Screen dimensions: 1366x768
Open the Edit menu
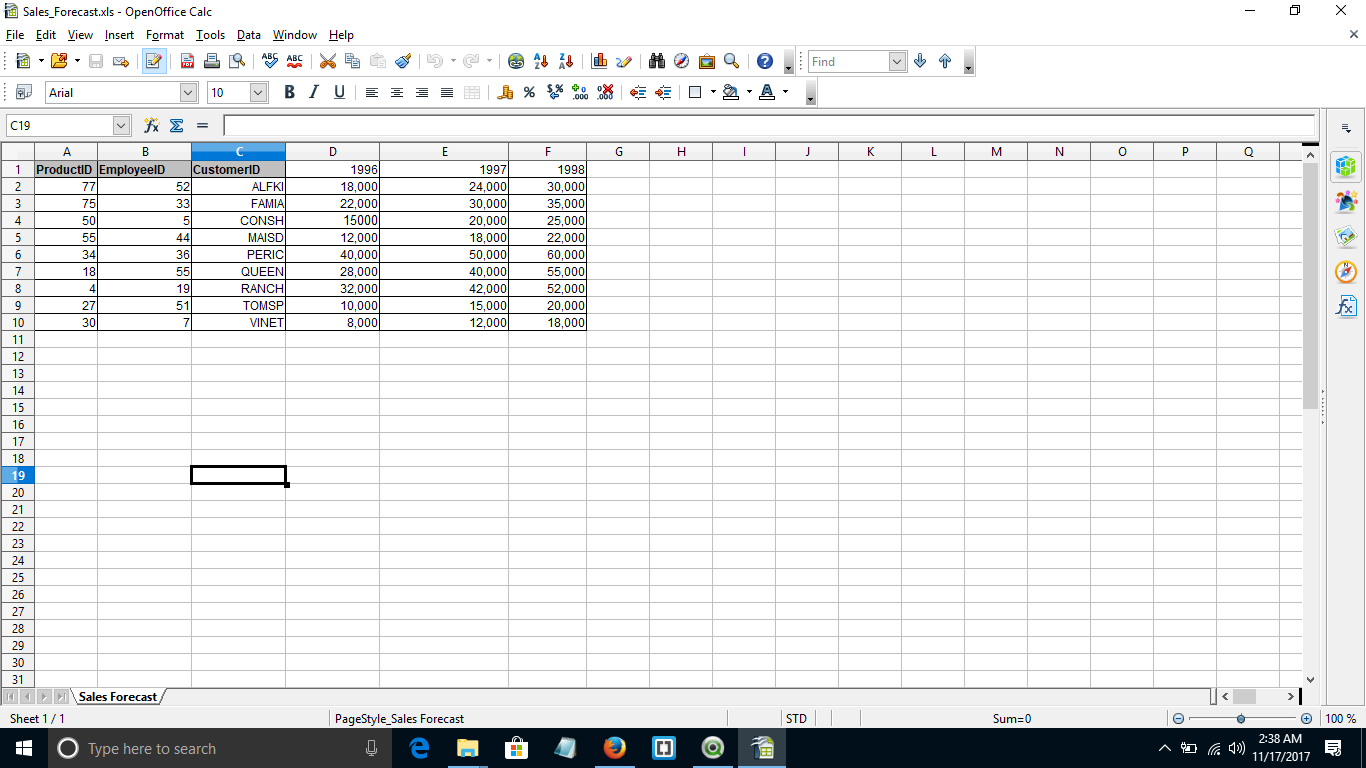tap(45, 35)
